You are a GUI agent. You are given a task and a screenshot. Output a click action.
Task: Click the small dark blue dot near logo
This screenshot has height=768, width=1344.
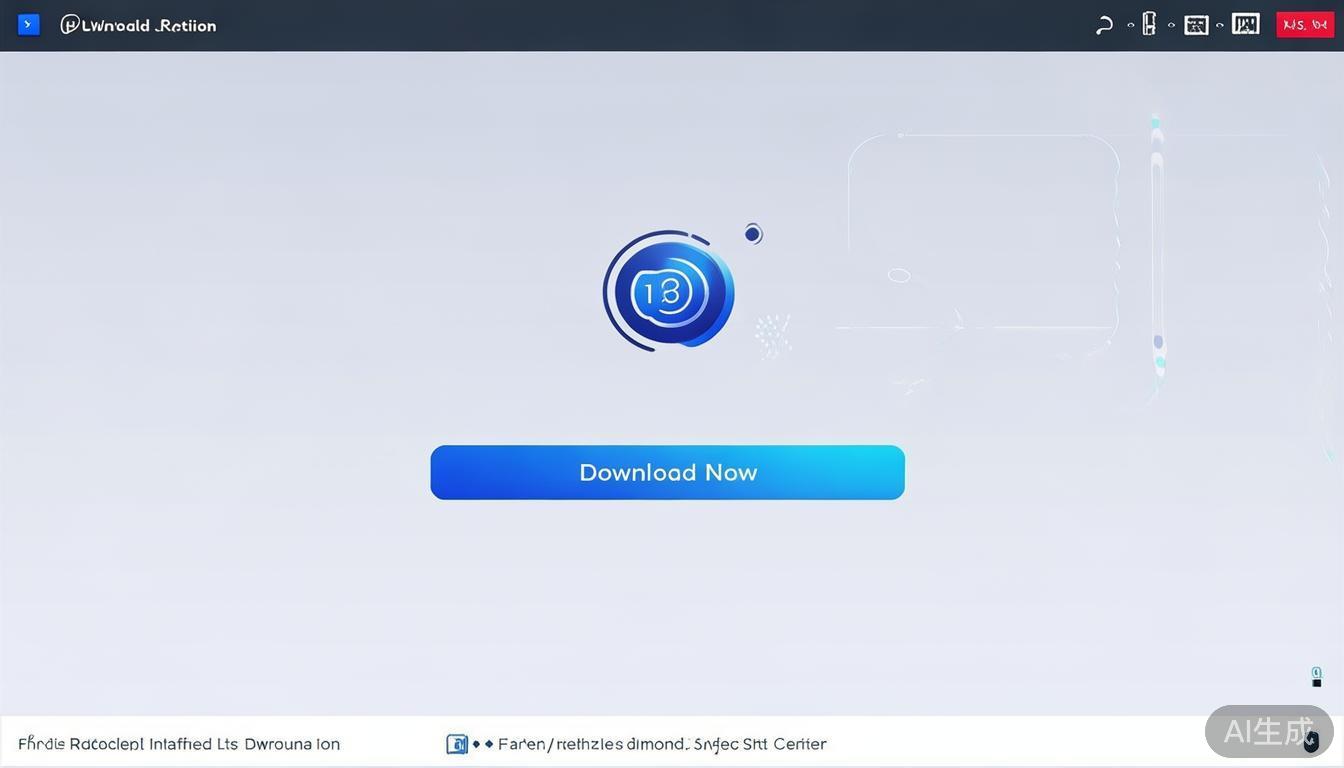click(753, 234)
